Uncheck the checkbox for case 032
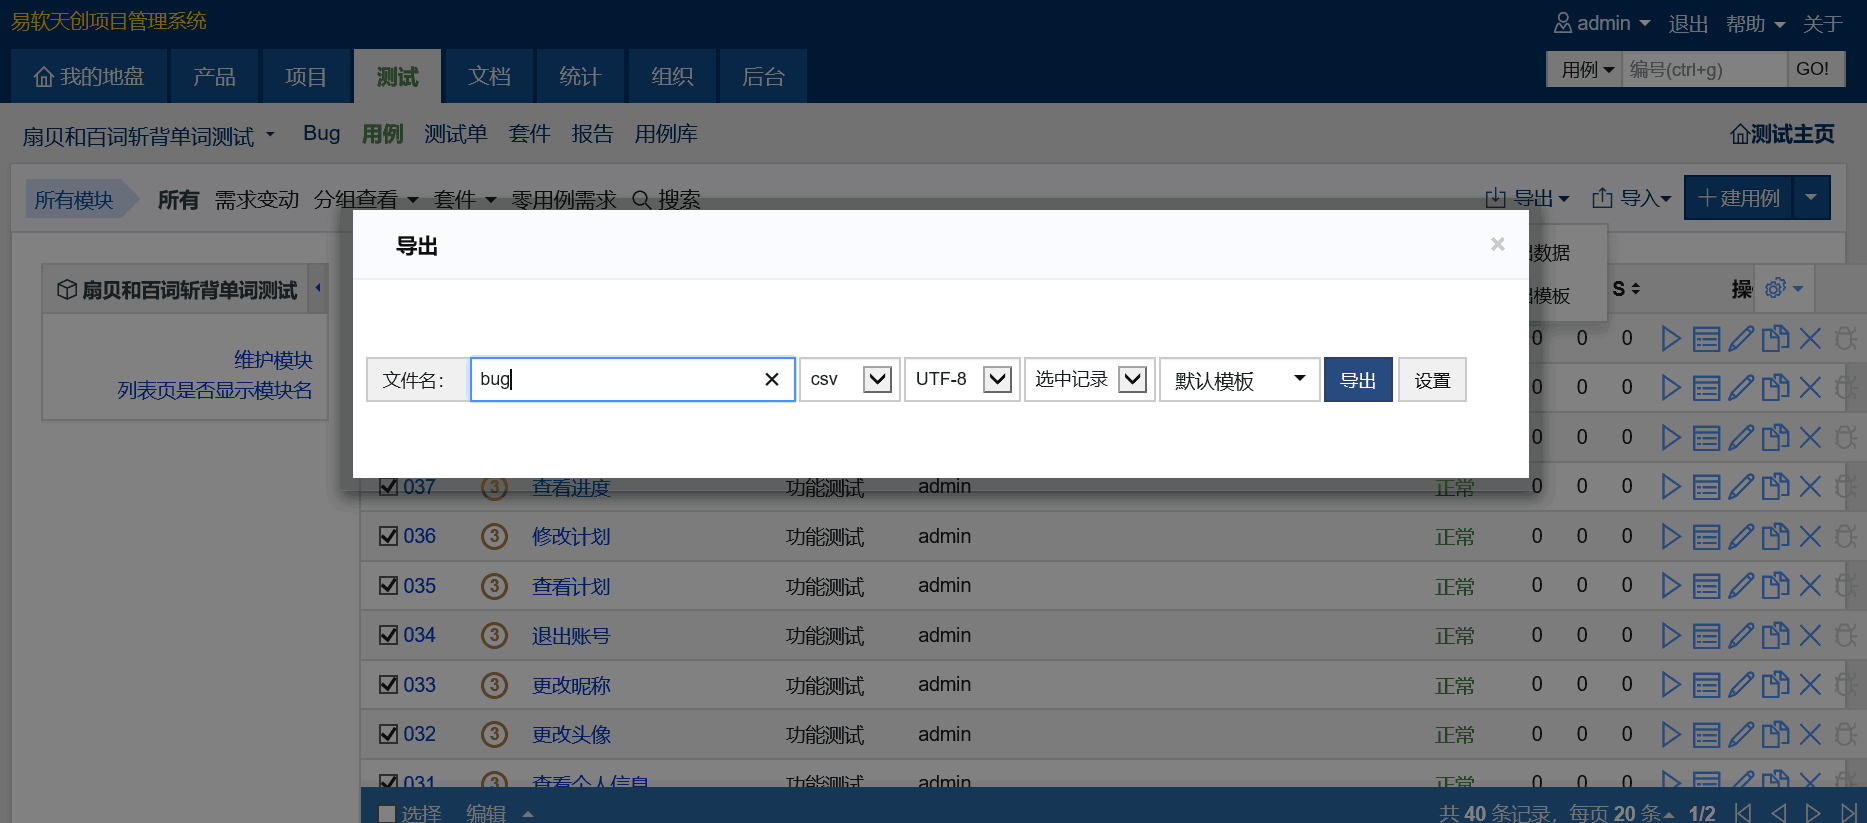 (389, 734)
